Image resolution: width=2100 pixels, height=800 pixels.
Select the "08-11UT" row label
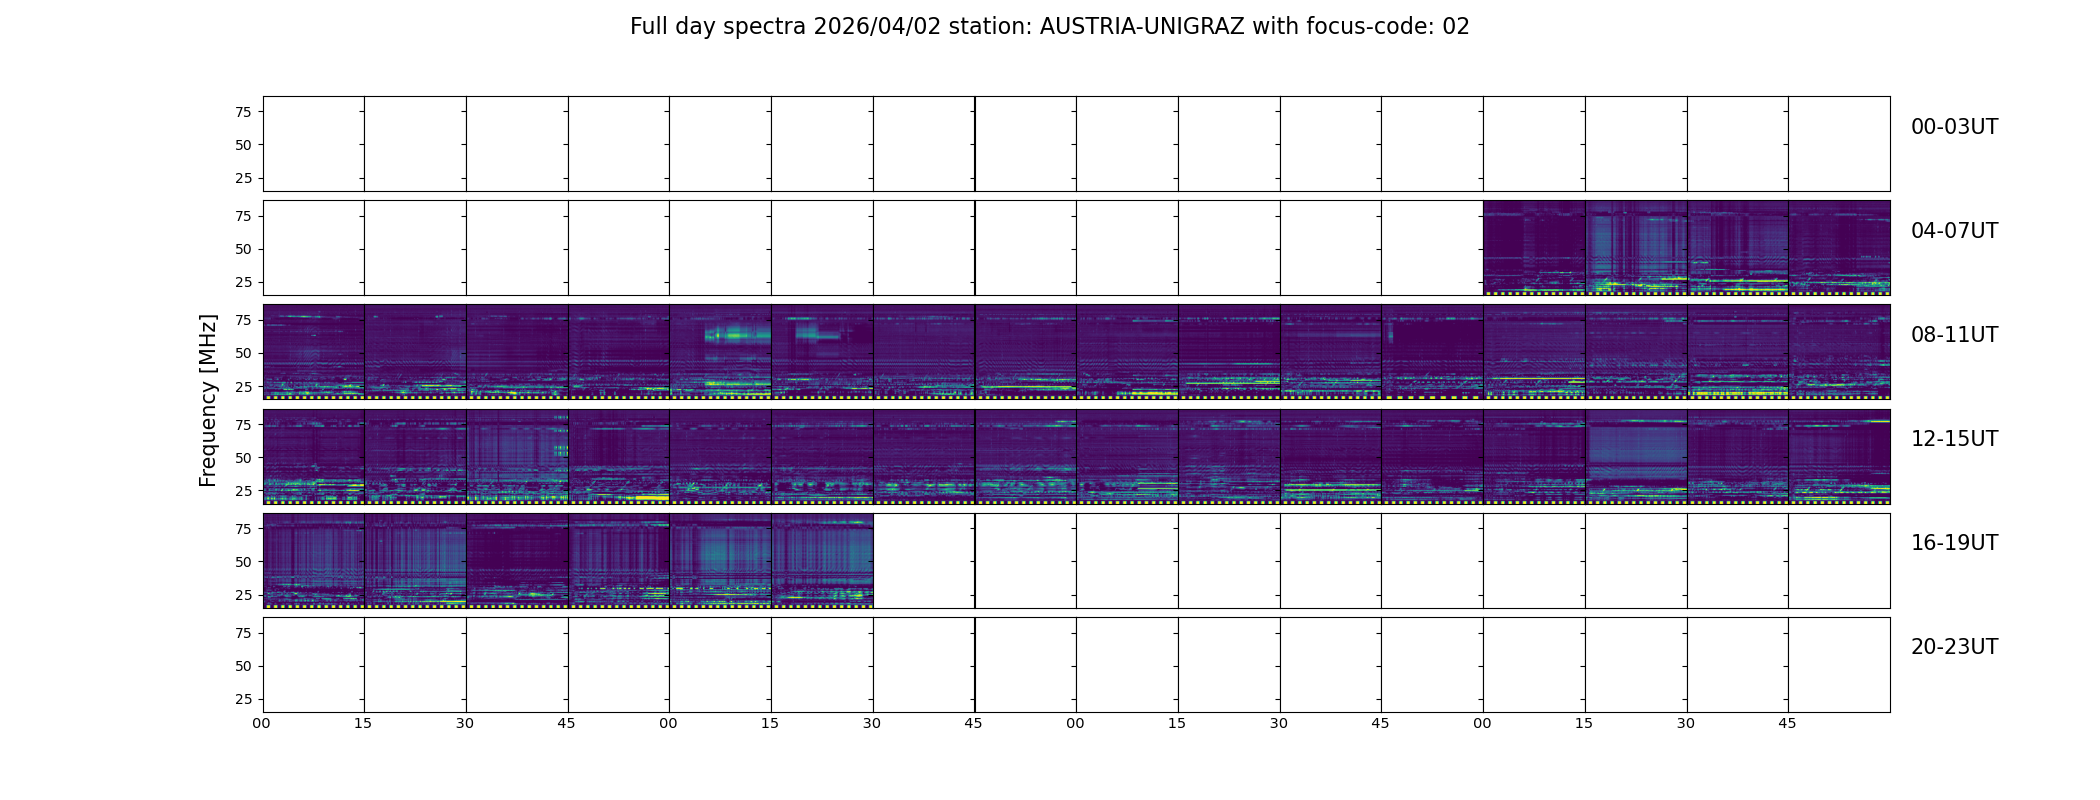1954,335
